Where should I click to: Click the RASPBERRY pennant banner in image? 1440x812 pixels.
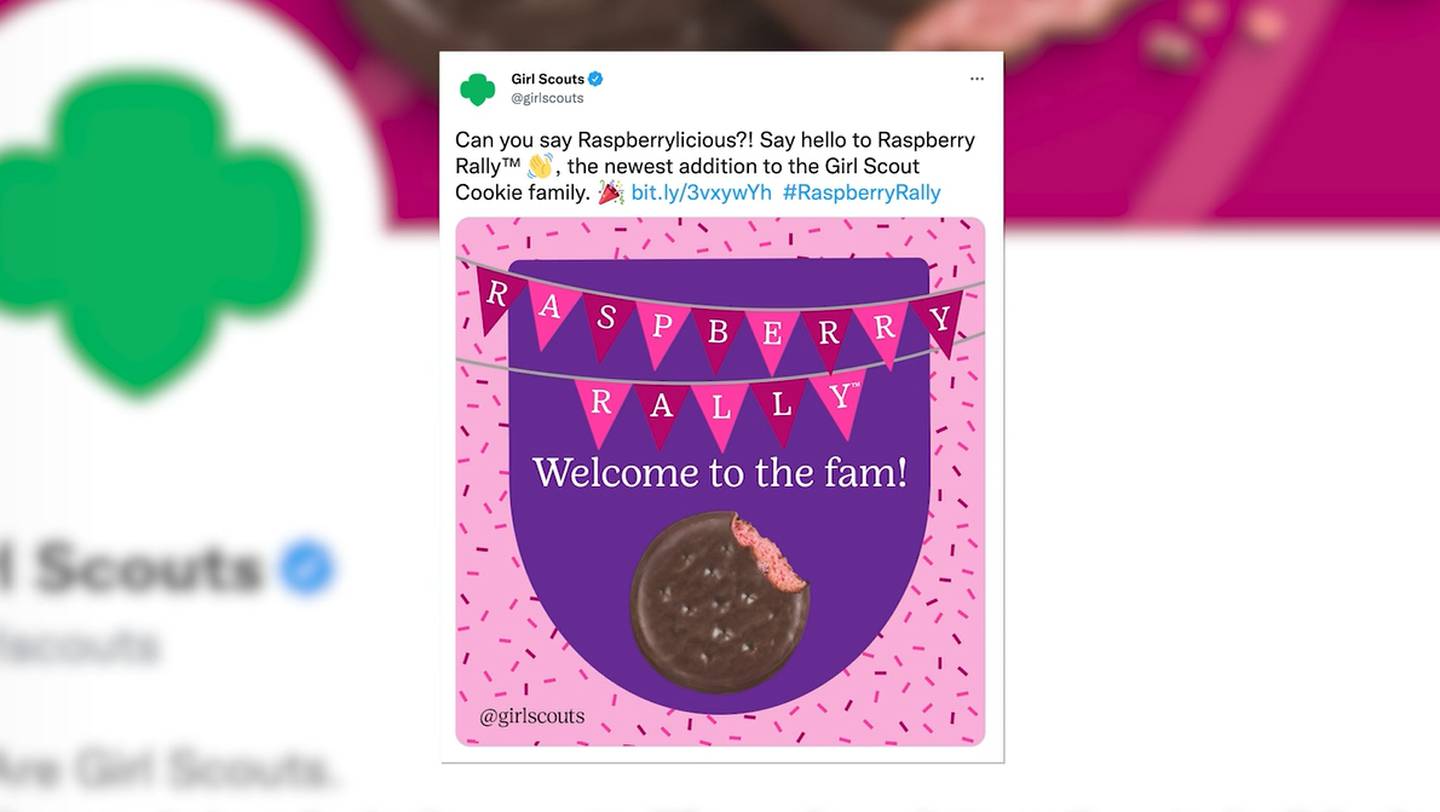pos(720,316)
